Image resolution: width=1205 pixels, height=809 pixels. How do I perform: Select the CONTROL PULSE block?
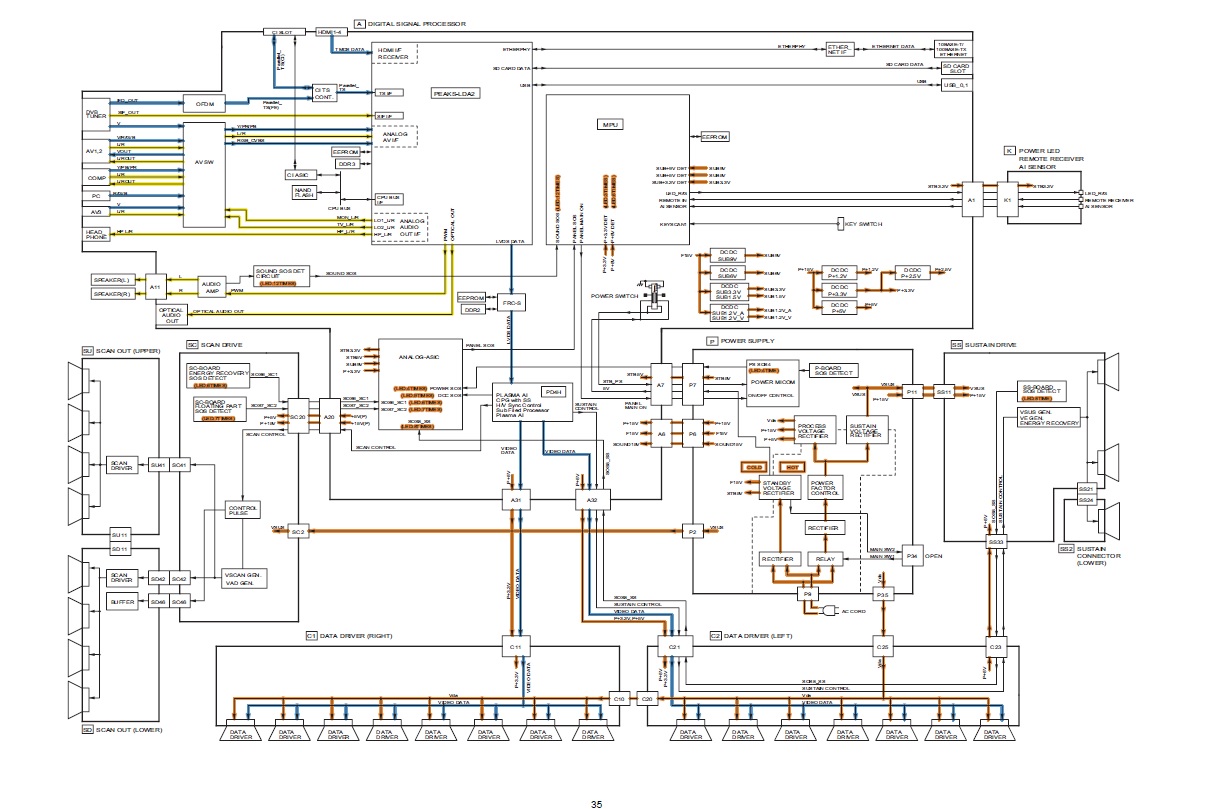coord(243,510)
